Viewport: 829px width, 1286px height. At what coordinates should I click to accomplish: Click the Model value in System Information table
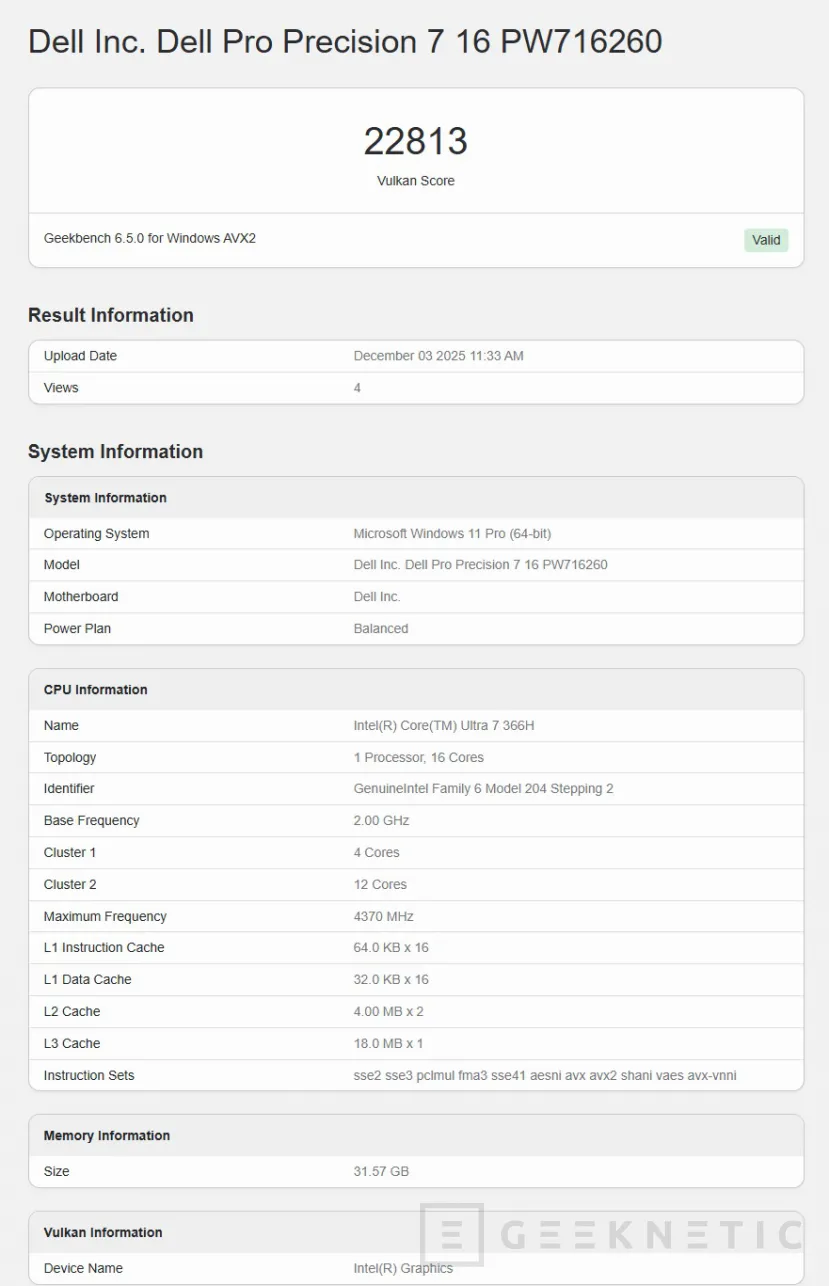coord(480,565)
